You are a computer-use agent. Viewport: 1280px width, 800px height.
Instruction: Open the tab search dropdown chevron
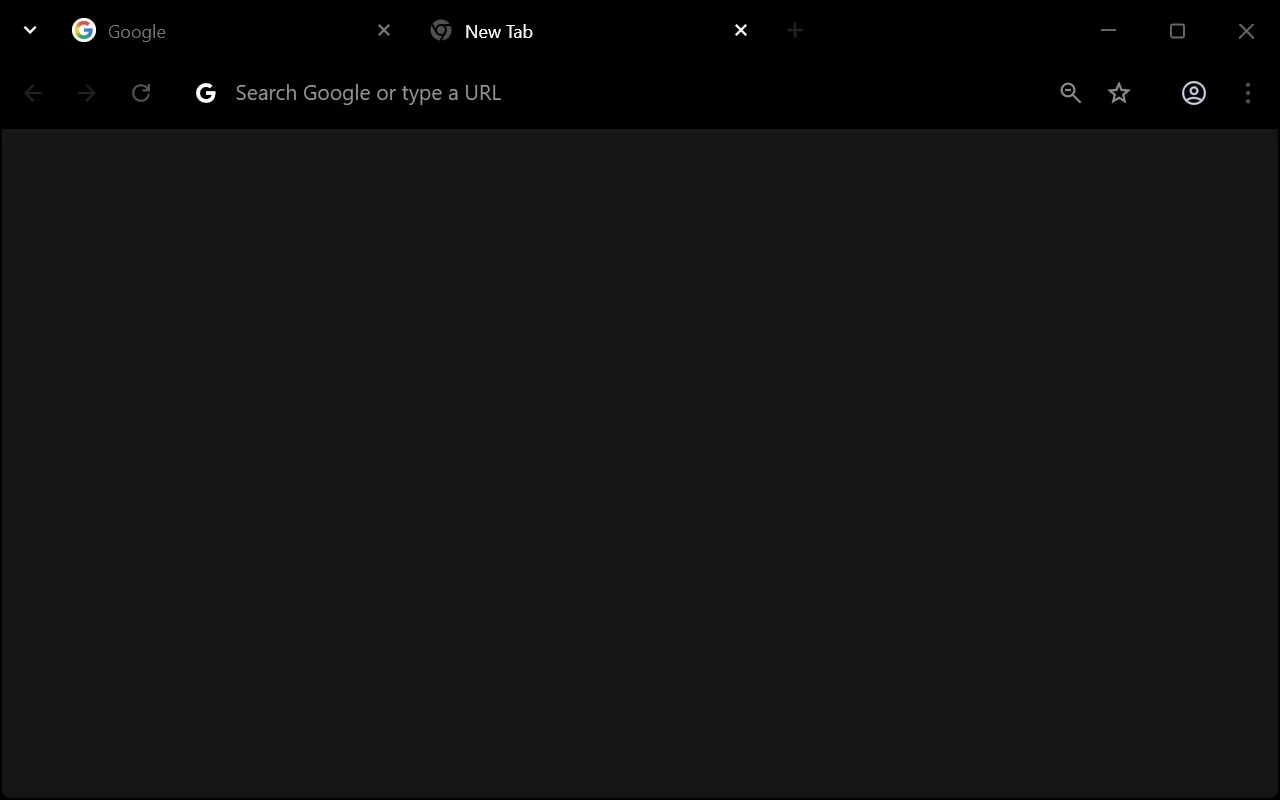pos(30,30)
